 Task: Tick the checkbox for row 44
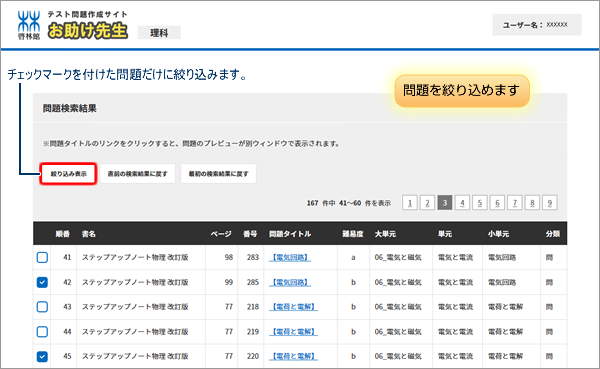[42, 331]
